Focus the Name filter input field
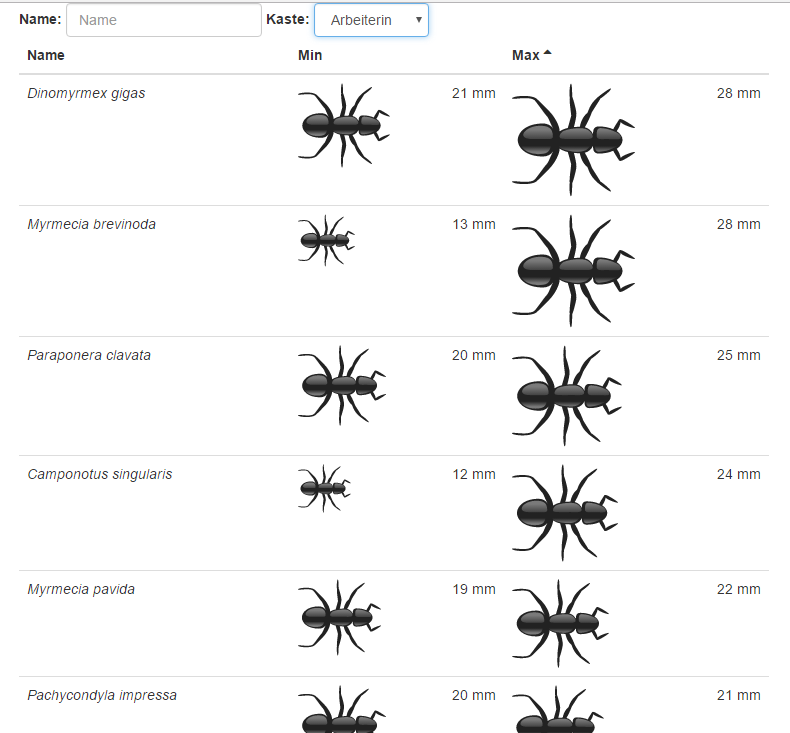Screen dimensions: 790x733 click(163, 20)
